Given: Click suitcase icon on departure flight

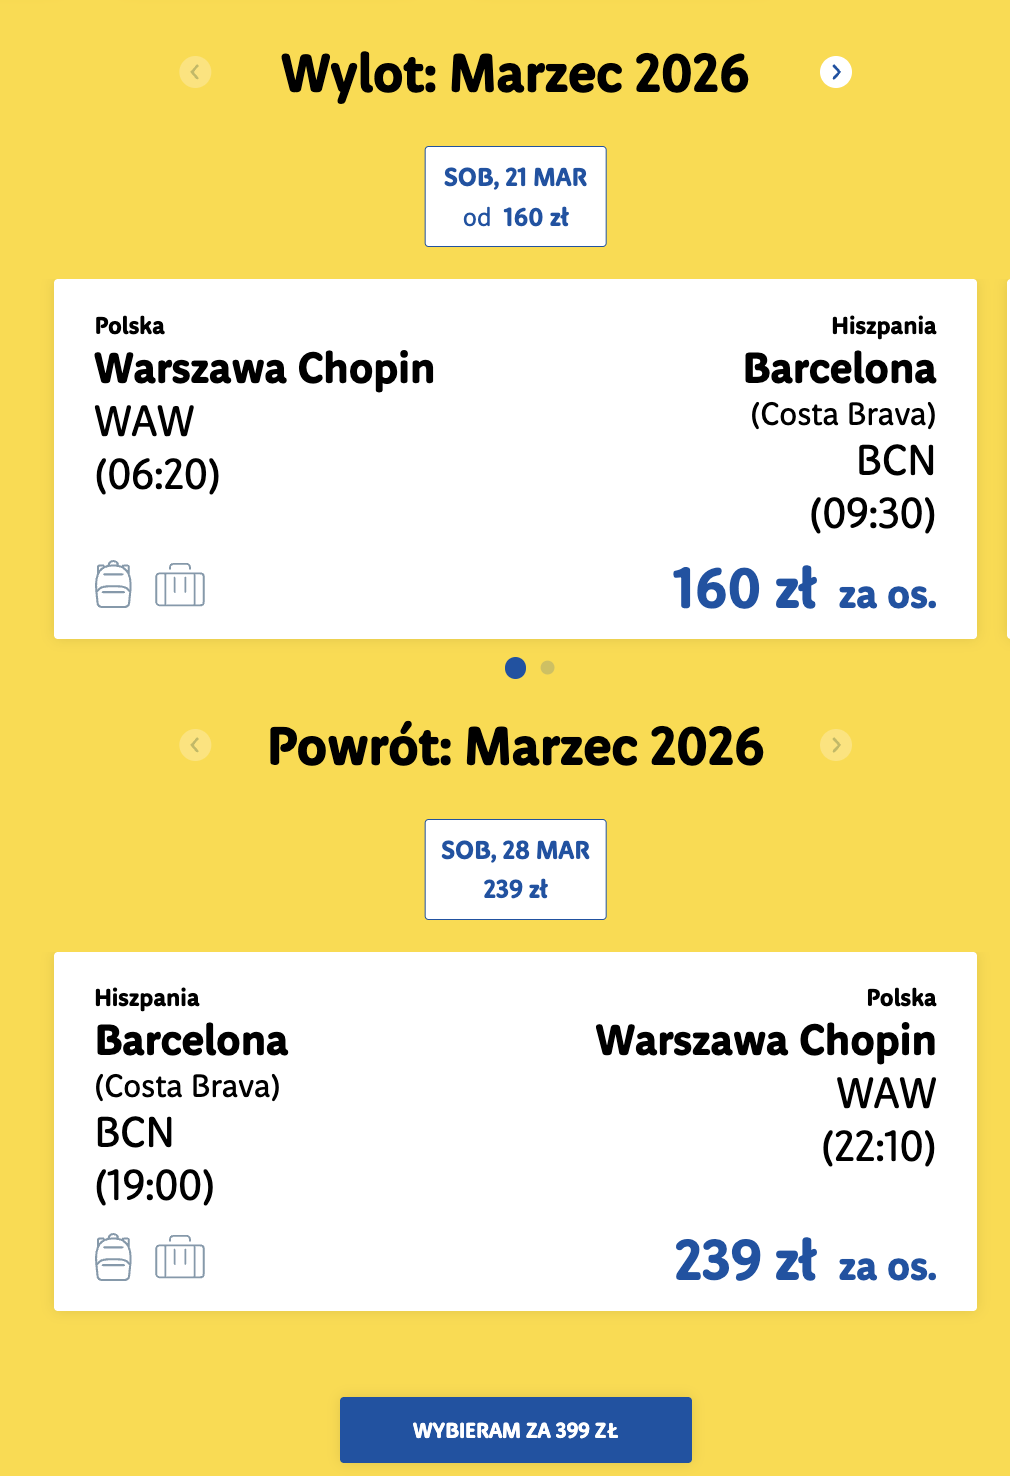Looking at the screenshot, I should [180, 585].
